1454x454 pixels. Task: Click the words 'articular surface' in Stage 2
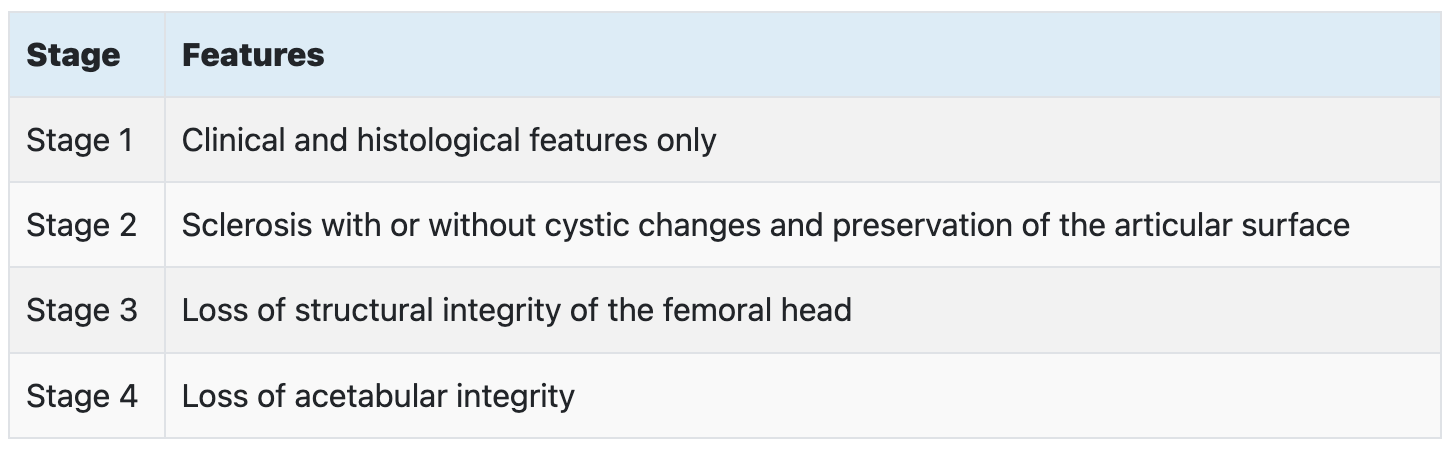(1232, 225)
